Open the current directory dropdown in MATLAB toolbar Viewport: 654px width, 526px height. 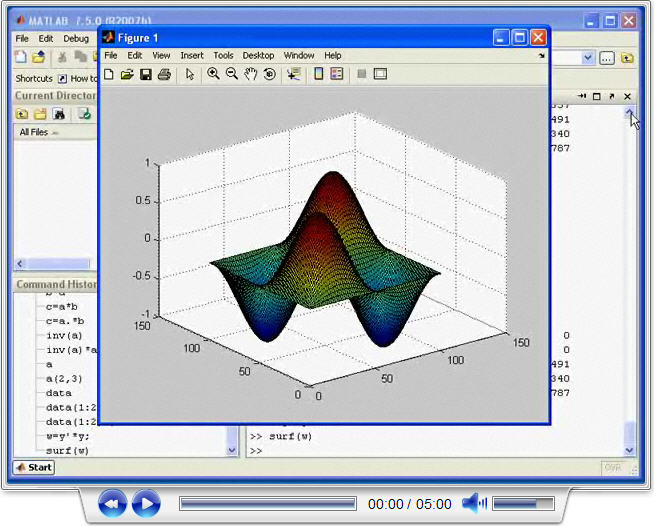point(588,58)
